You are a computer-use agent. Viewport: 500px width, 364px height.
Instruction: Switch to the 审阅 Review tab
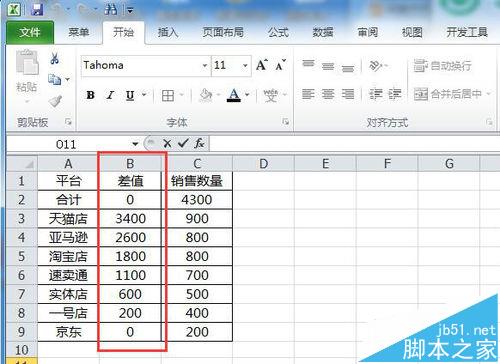(368, 32)
